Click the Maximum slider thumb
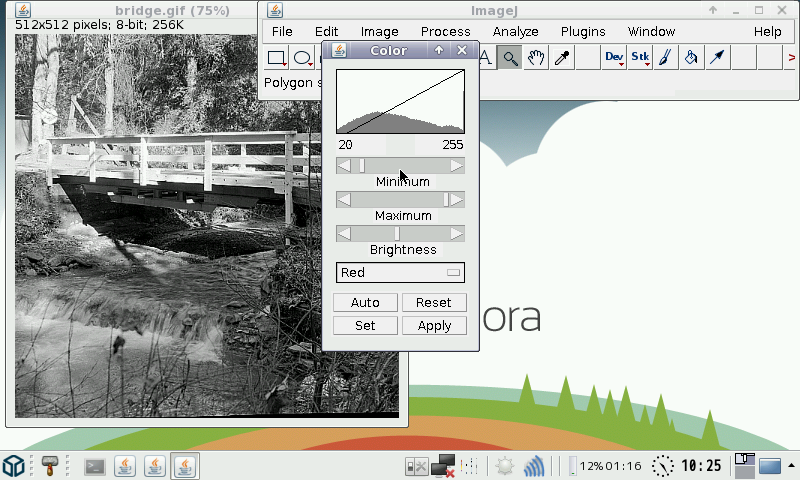 pos(446,199)
